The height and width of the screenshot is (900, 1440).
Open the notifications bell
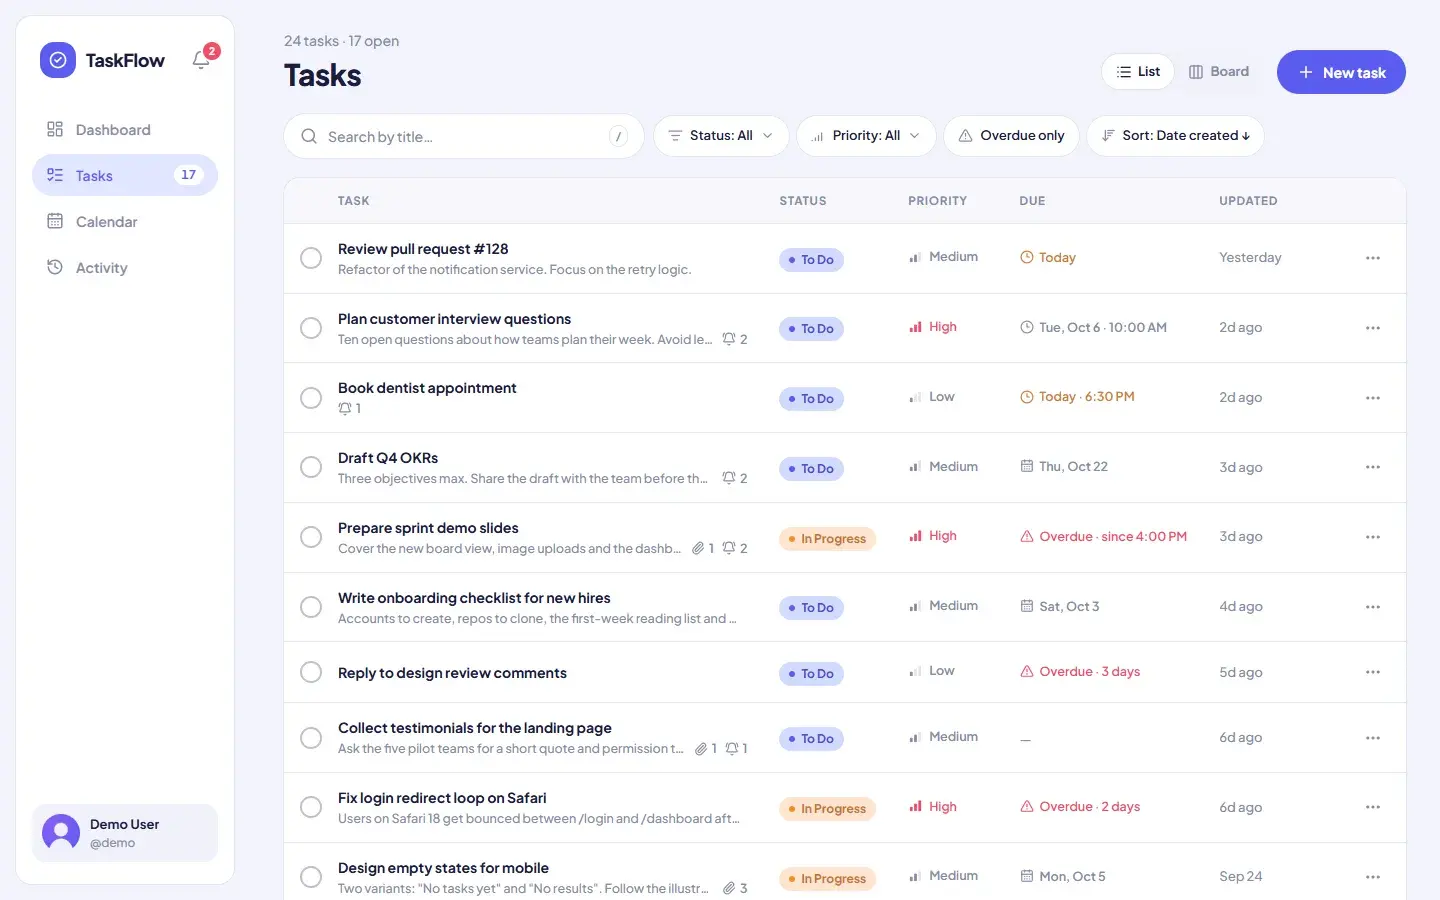[201, 60]
